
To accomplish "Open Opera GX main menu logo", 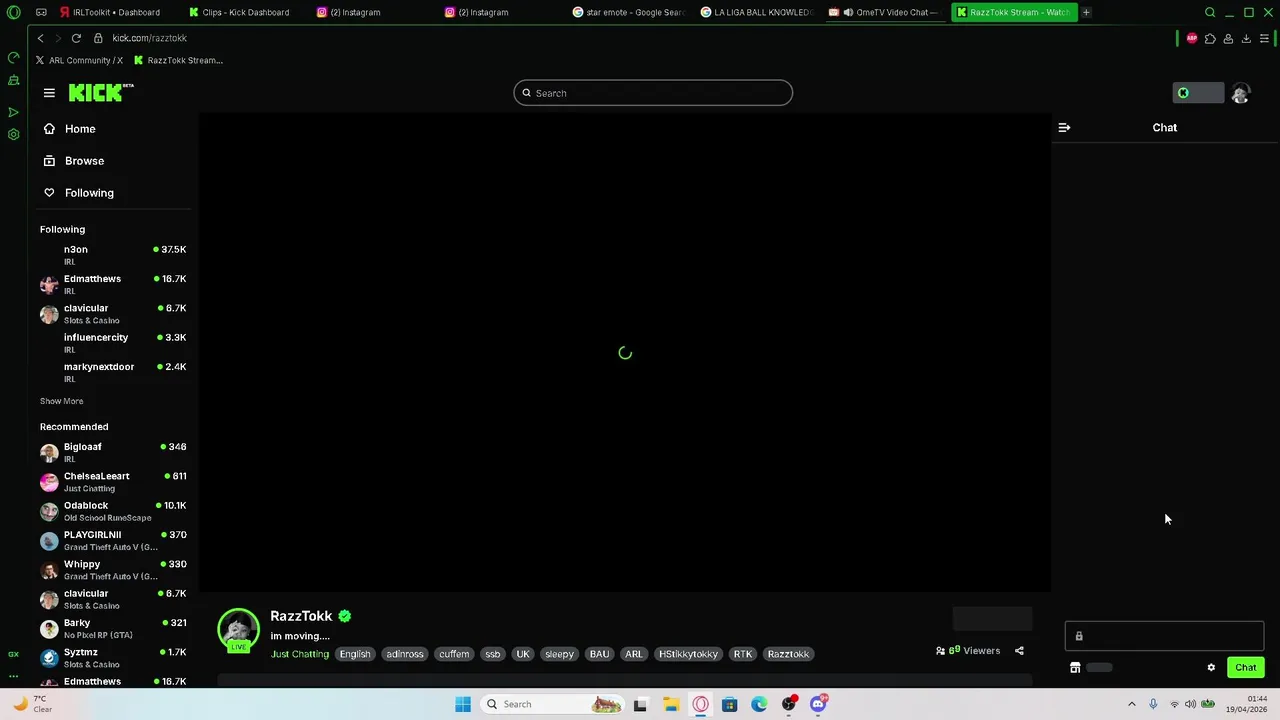I will [13, 12].
